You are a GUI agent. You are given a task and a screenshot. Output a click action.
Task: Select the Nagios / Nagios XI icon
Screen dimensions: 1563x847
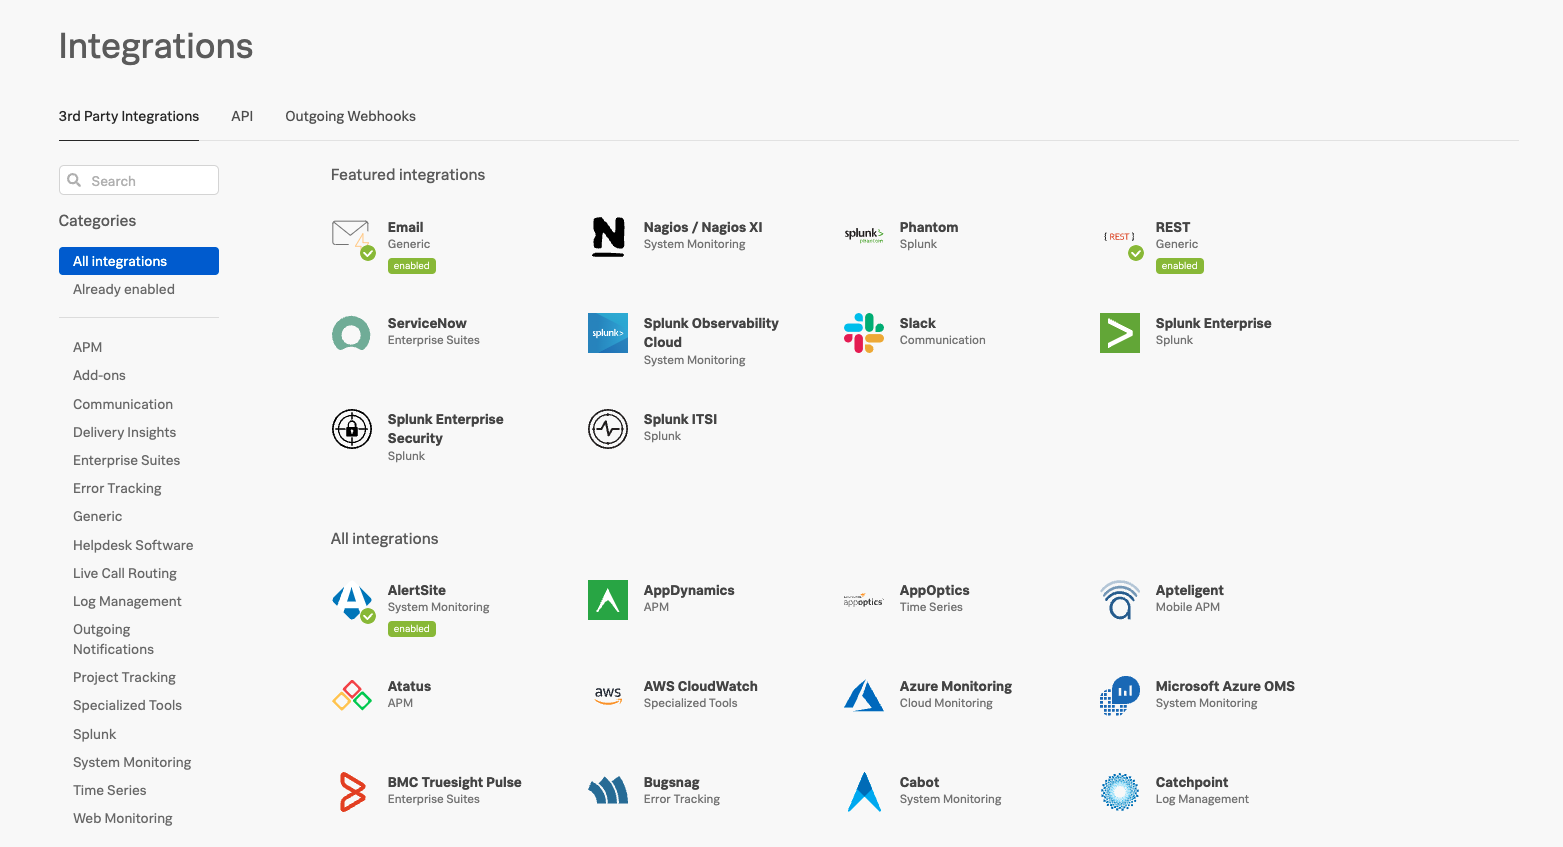tap(608, 237)
